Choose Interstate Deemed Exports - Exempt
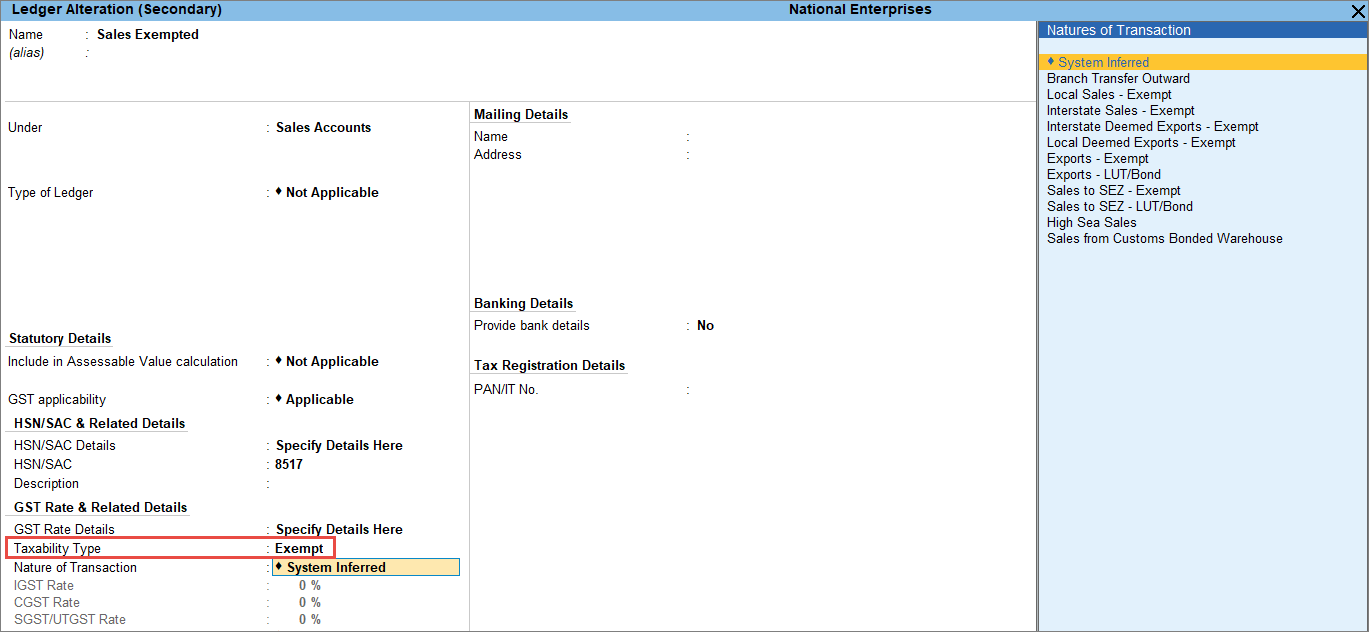The image size is (1369, 632). click(x=1153, y=126)
